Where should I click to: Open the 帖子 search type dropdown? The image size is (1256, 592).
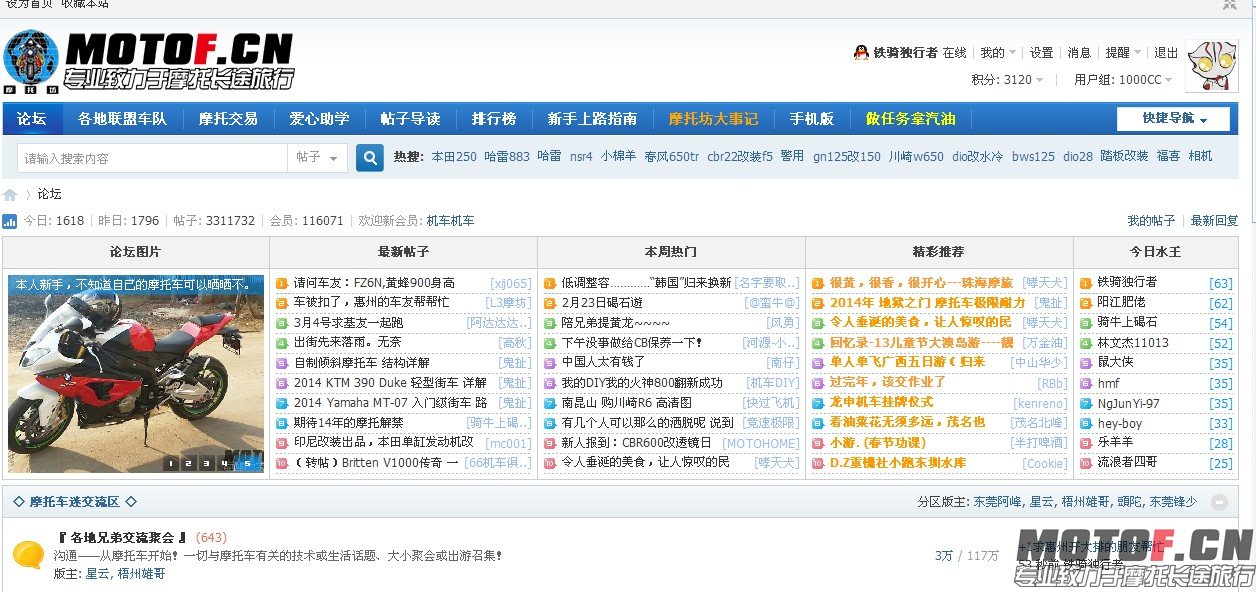pyautogui.click(x=317, y=158)
